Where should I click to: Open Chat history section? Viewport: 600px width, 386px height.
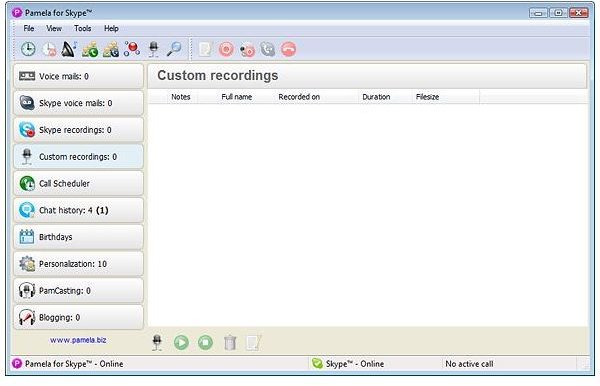(x=78, y=210)
